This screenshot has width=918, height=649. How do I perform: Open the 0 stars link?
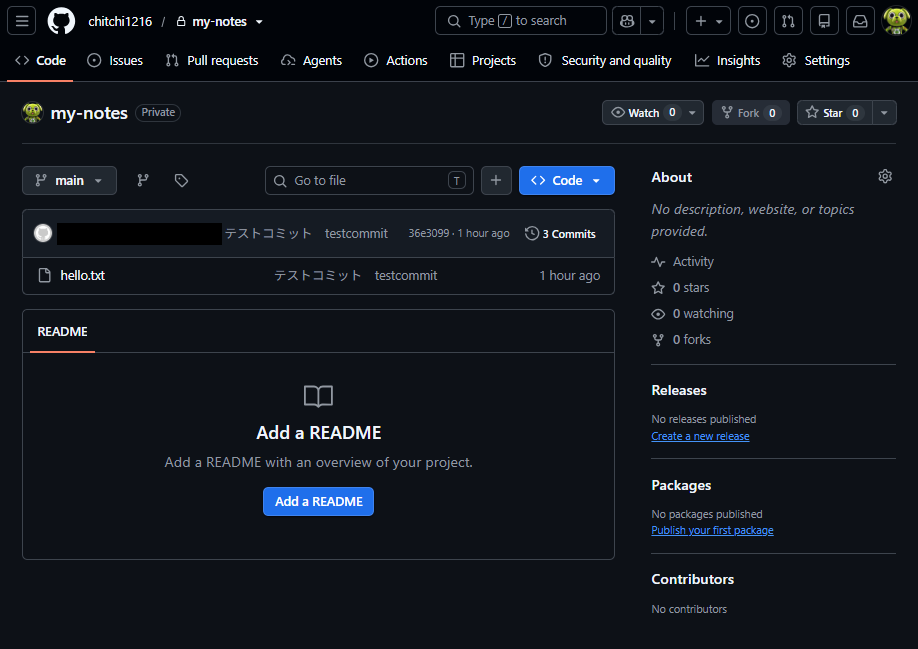680,287
